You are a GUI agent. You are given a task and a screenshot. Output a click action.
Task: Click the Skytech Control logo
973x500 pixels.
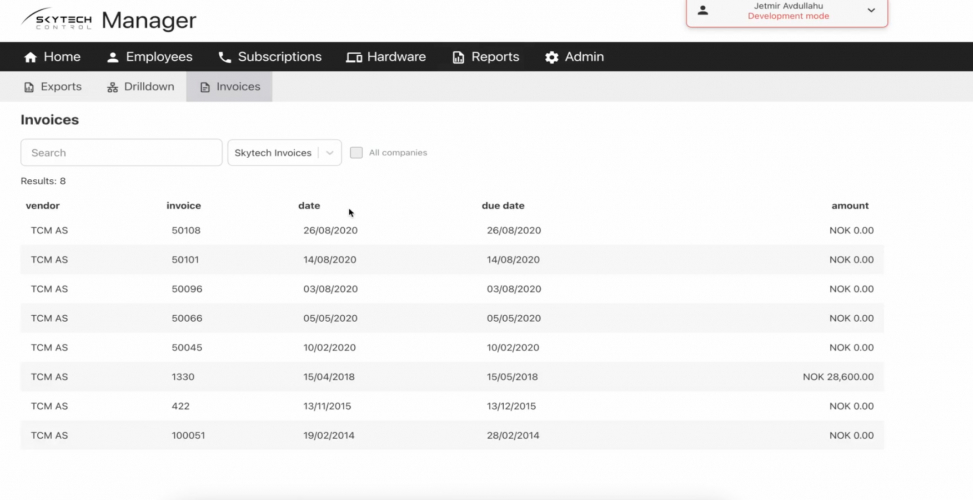pos(56,19)
